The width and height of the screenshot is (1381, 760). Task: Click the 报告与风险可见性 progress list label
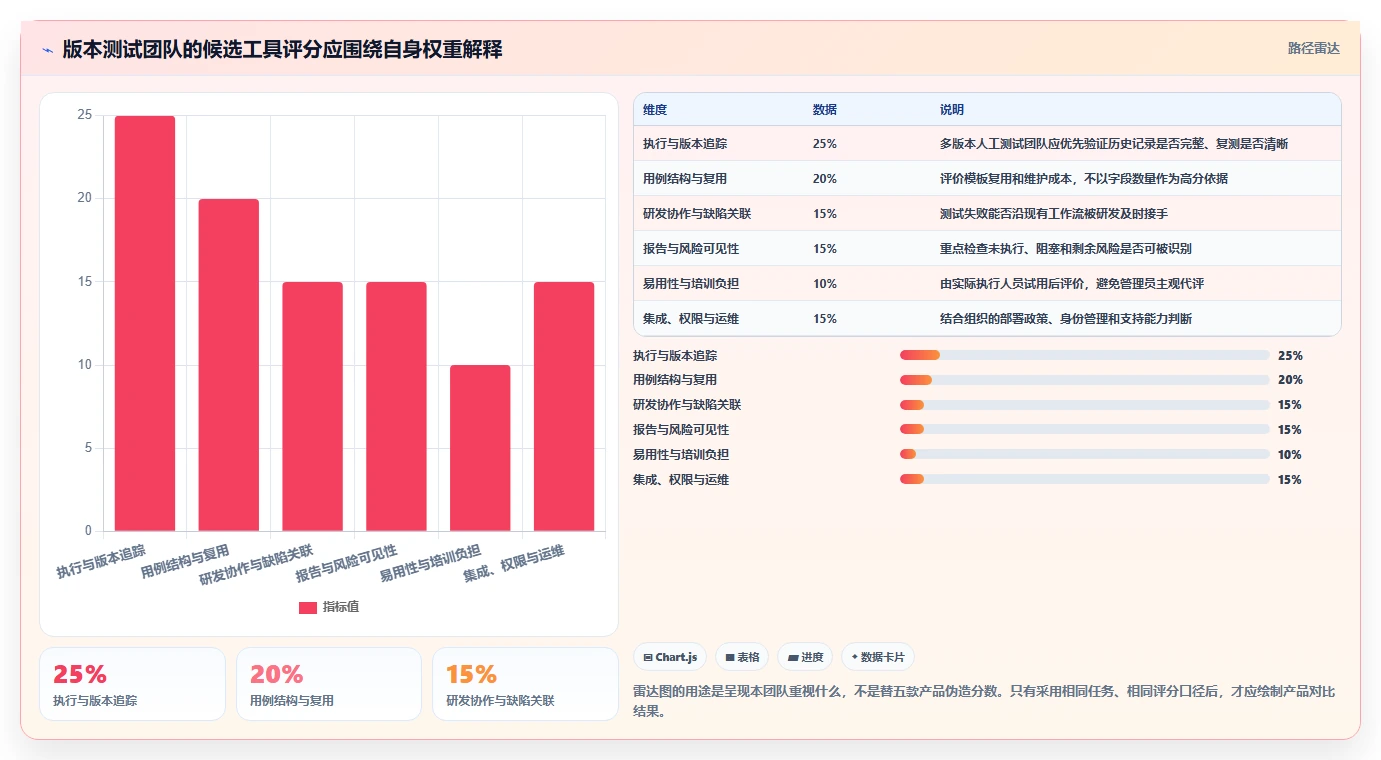point(681,430)
